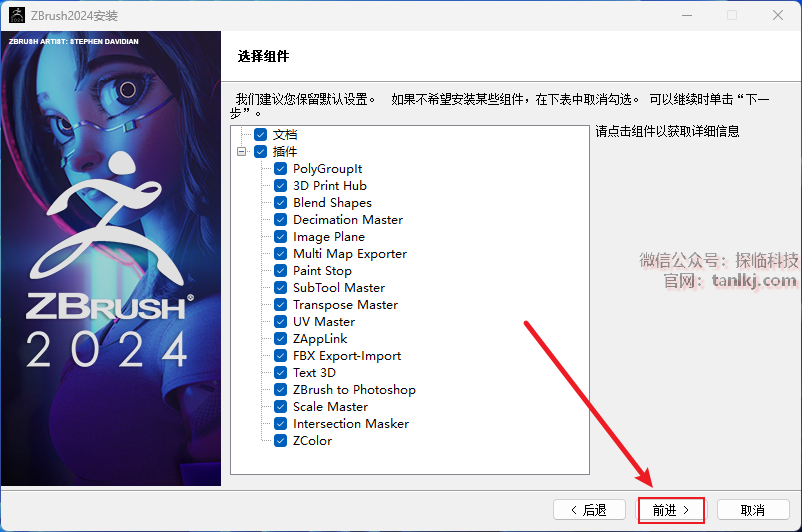Toggle the Blend Shapes checkbox

pyautogui.click(x=280, y=203)
